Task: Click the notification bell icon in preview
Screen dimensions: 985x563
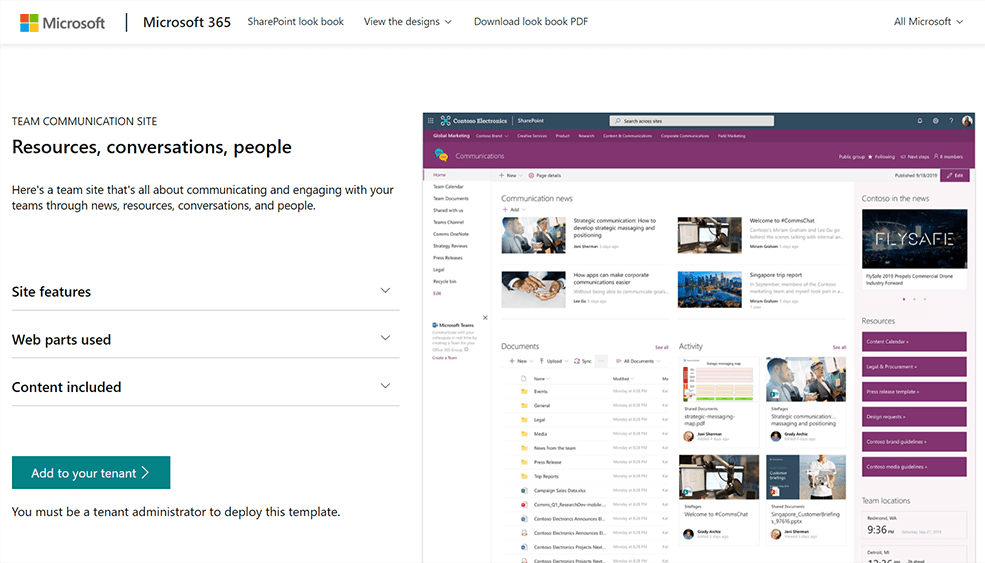Action: point(920,121)
